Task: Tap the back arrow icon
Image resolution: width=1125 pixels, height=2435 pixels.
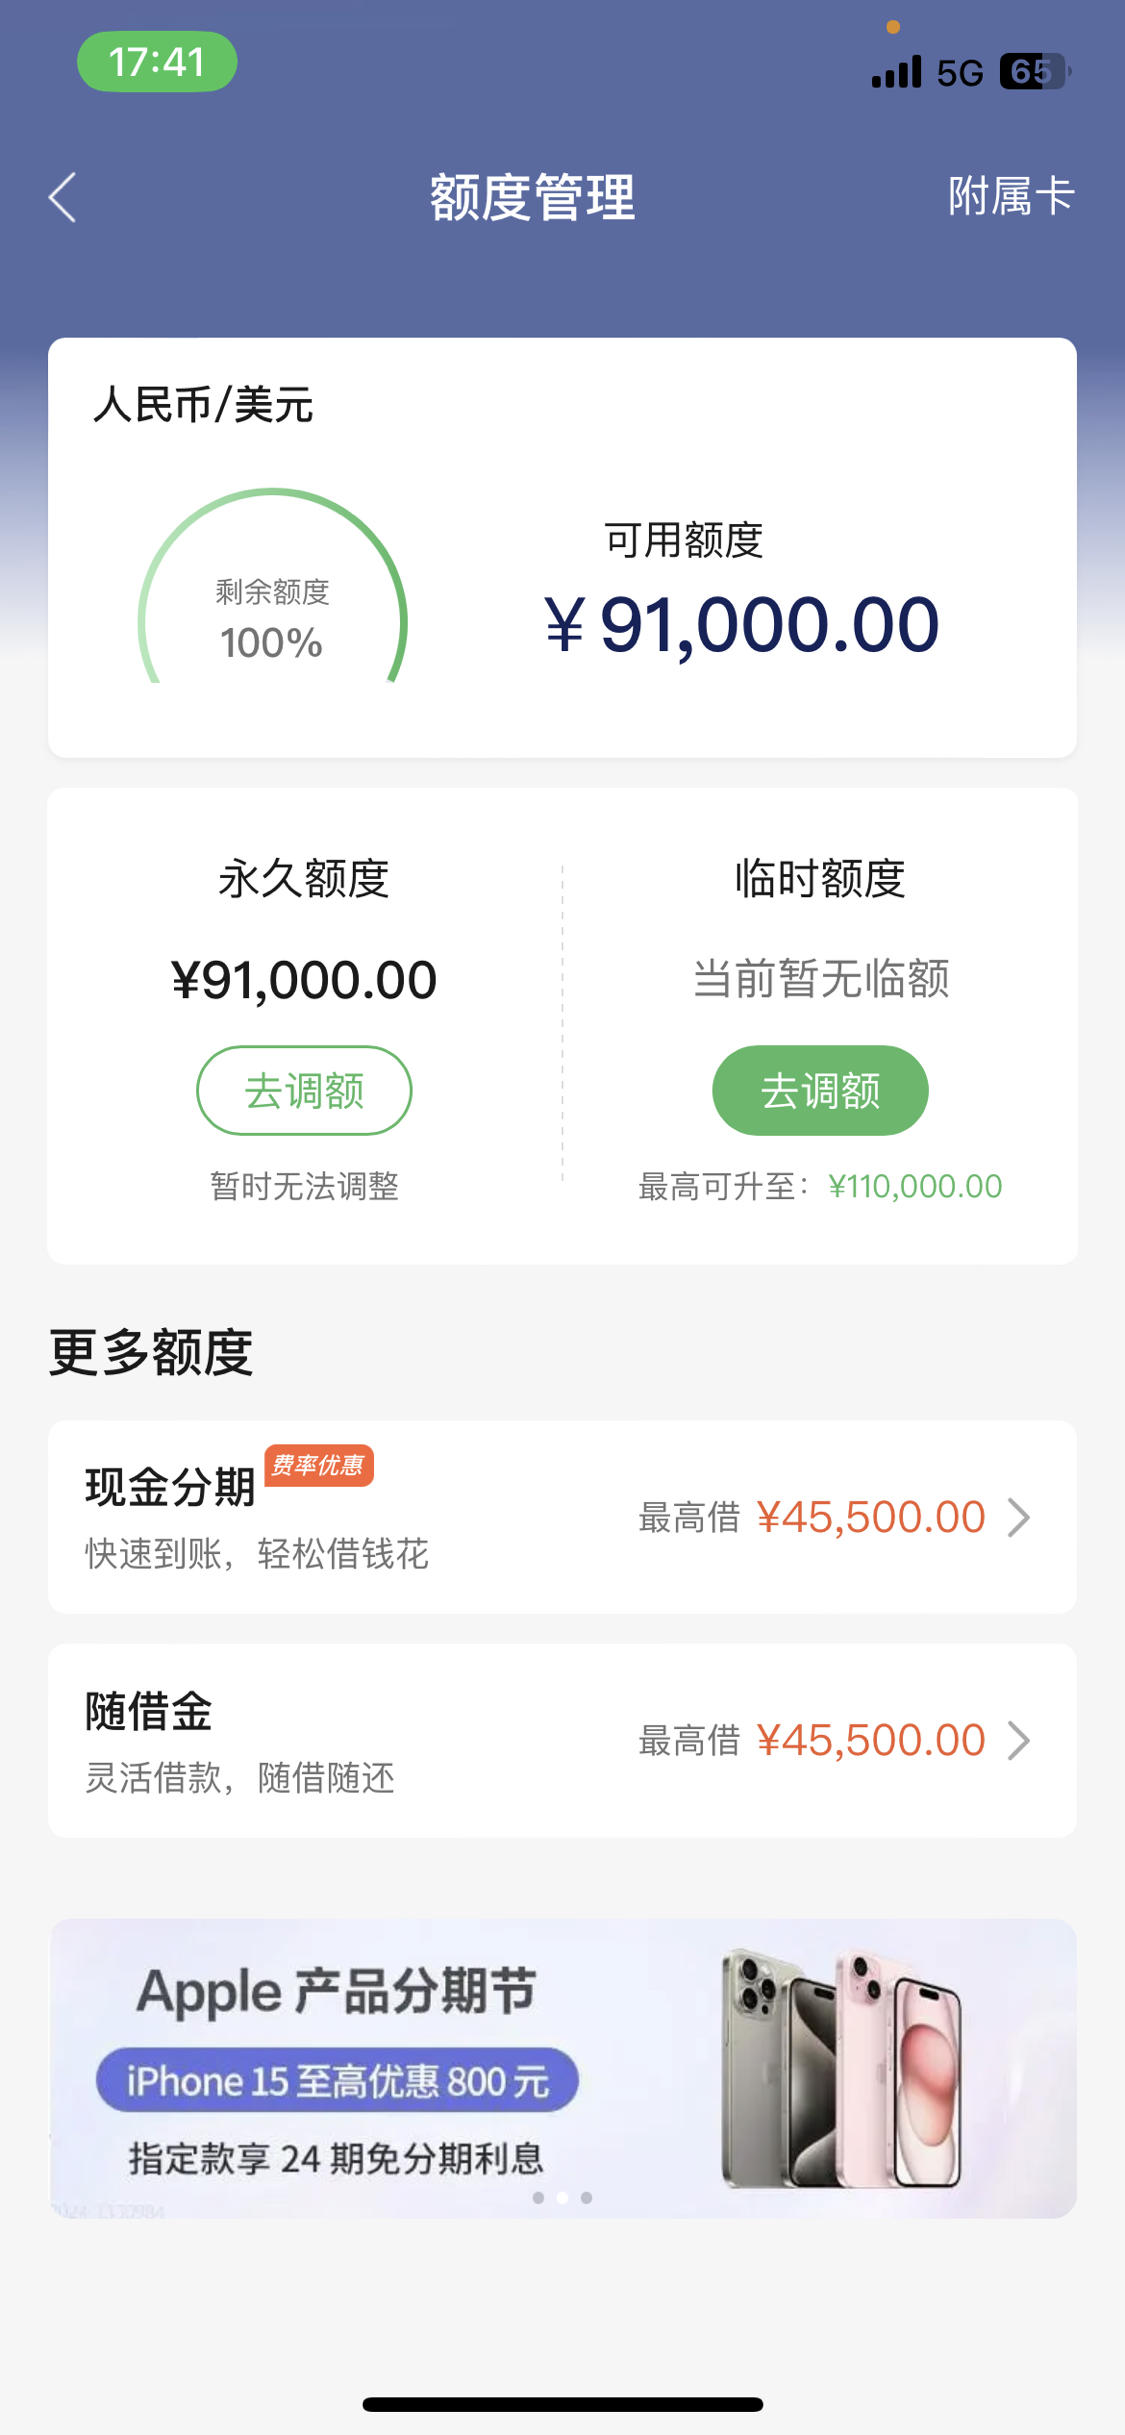Action: (62, 197)
